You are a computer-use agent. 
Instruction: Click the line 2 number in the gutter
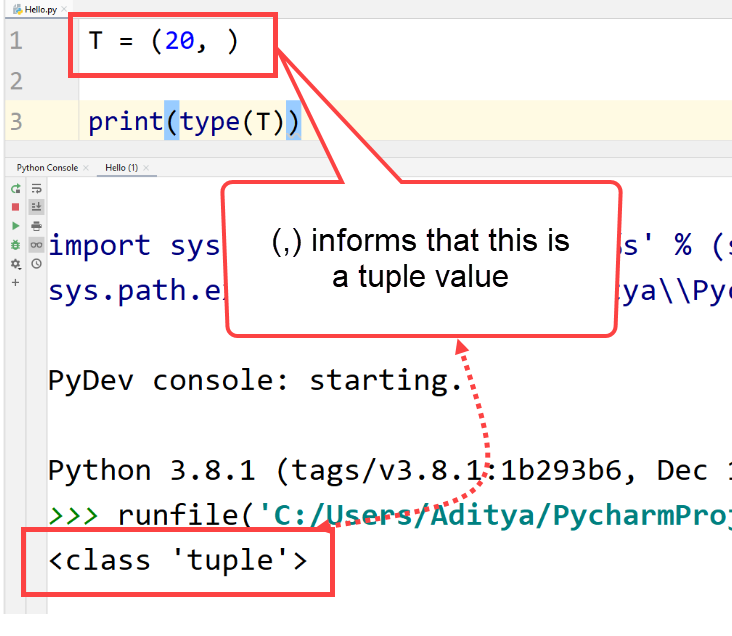(16, 81)
